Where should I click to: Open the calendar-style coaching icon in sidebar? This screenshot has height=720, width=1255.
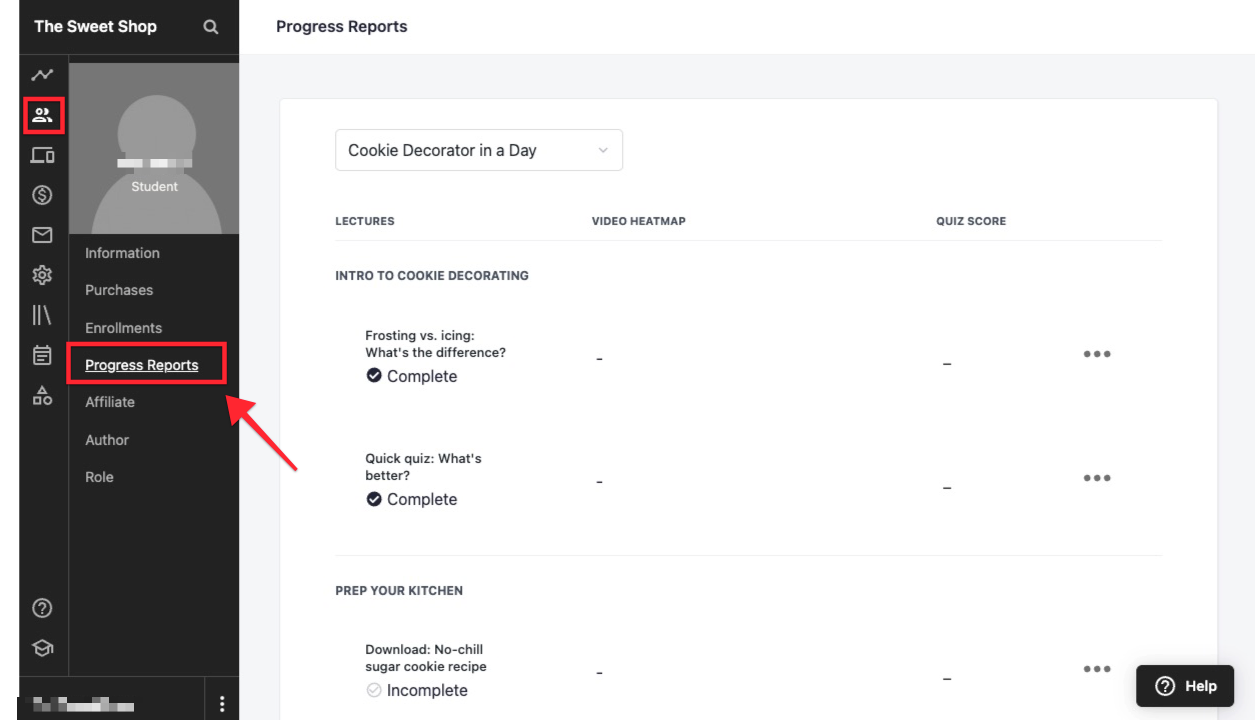42,355
